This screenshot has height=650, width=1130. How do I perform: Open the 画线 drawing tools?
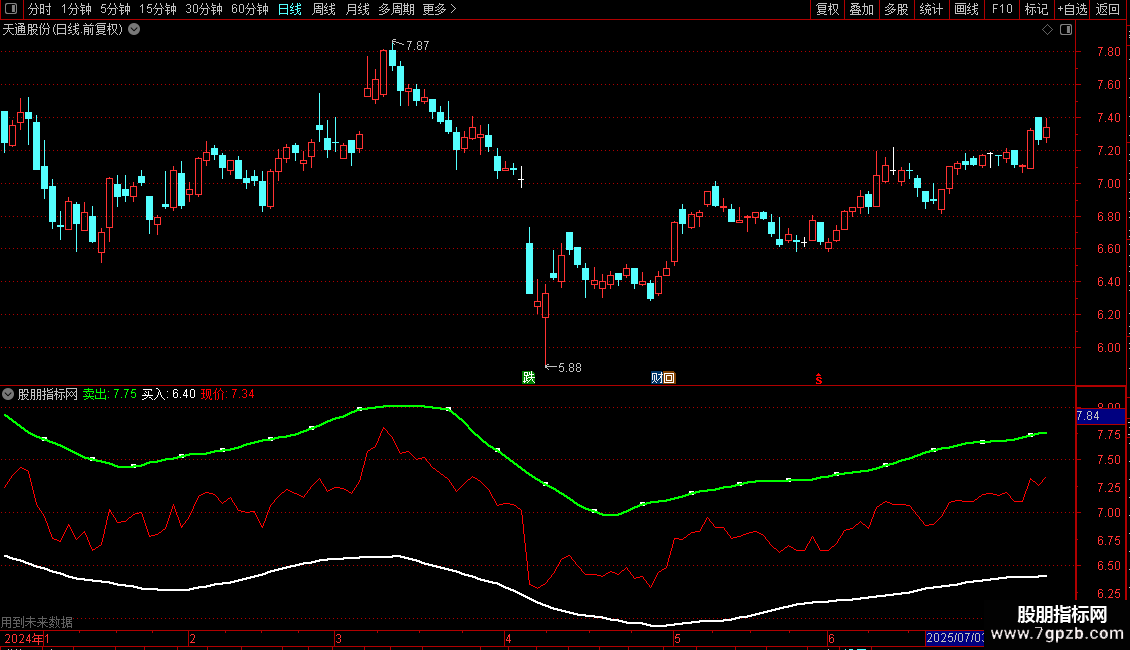tap(966, 9)
